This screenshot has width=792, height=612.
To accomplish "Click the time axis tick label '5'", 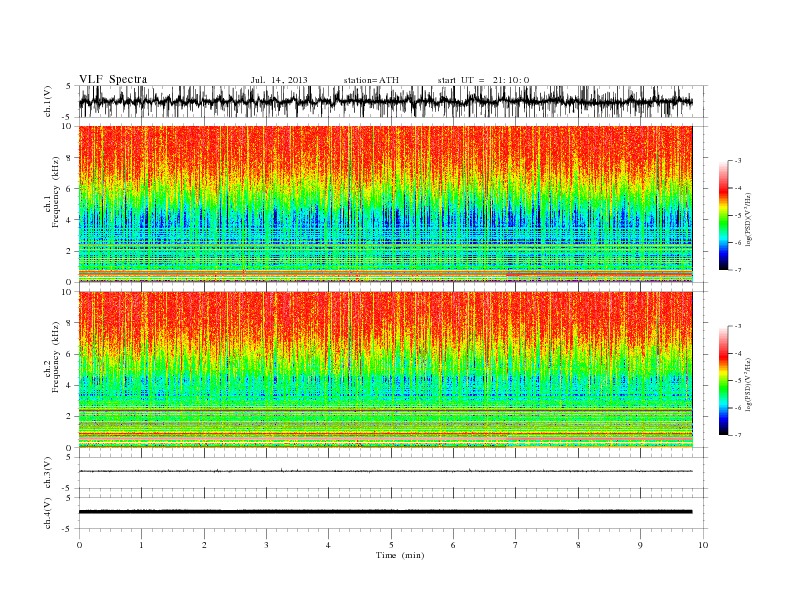I will tap(391, 545).
